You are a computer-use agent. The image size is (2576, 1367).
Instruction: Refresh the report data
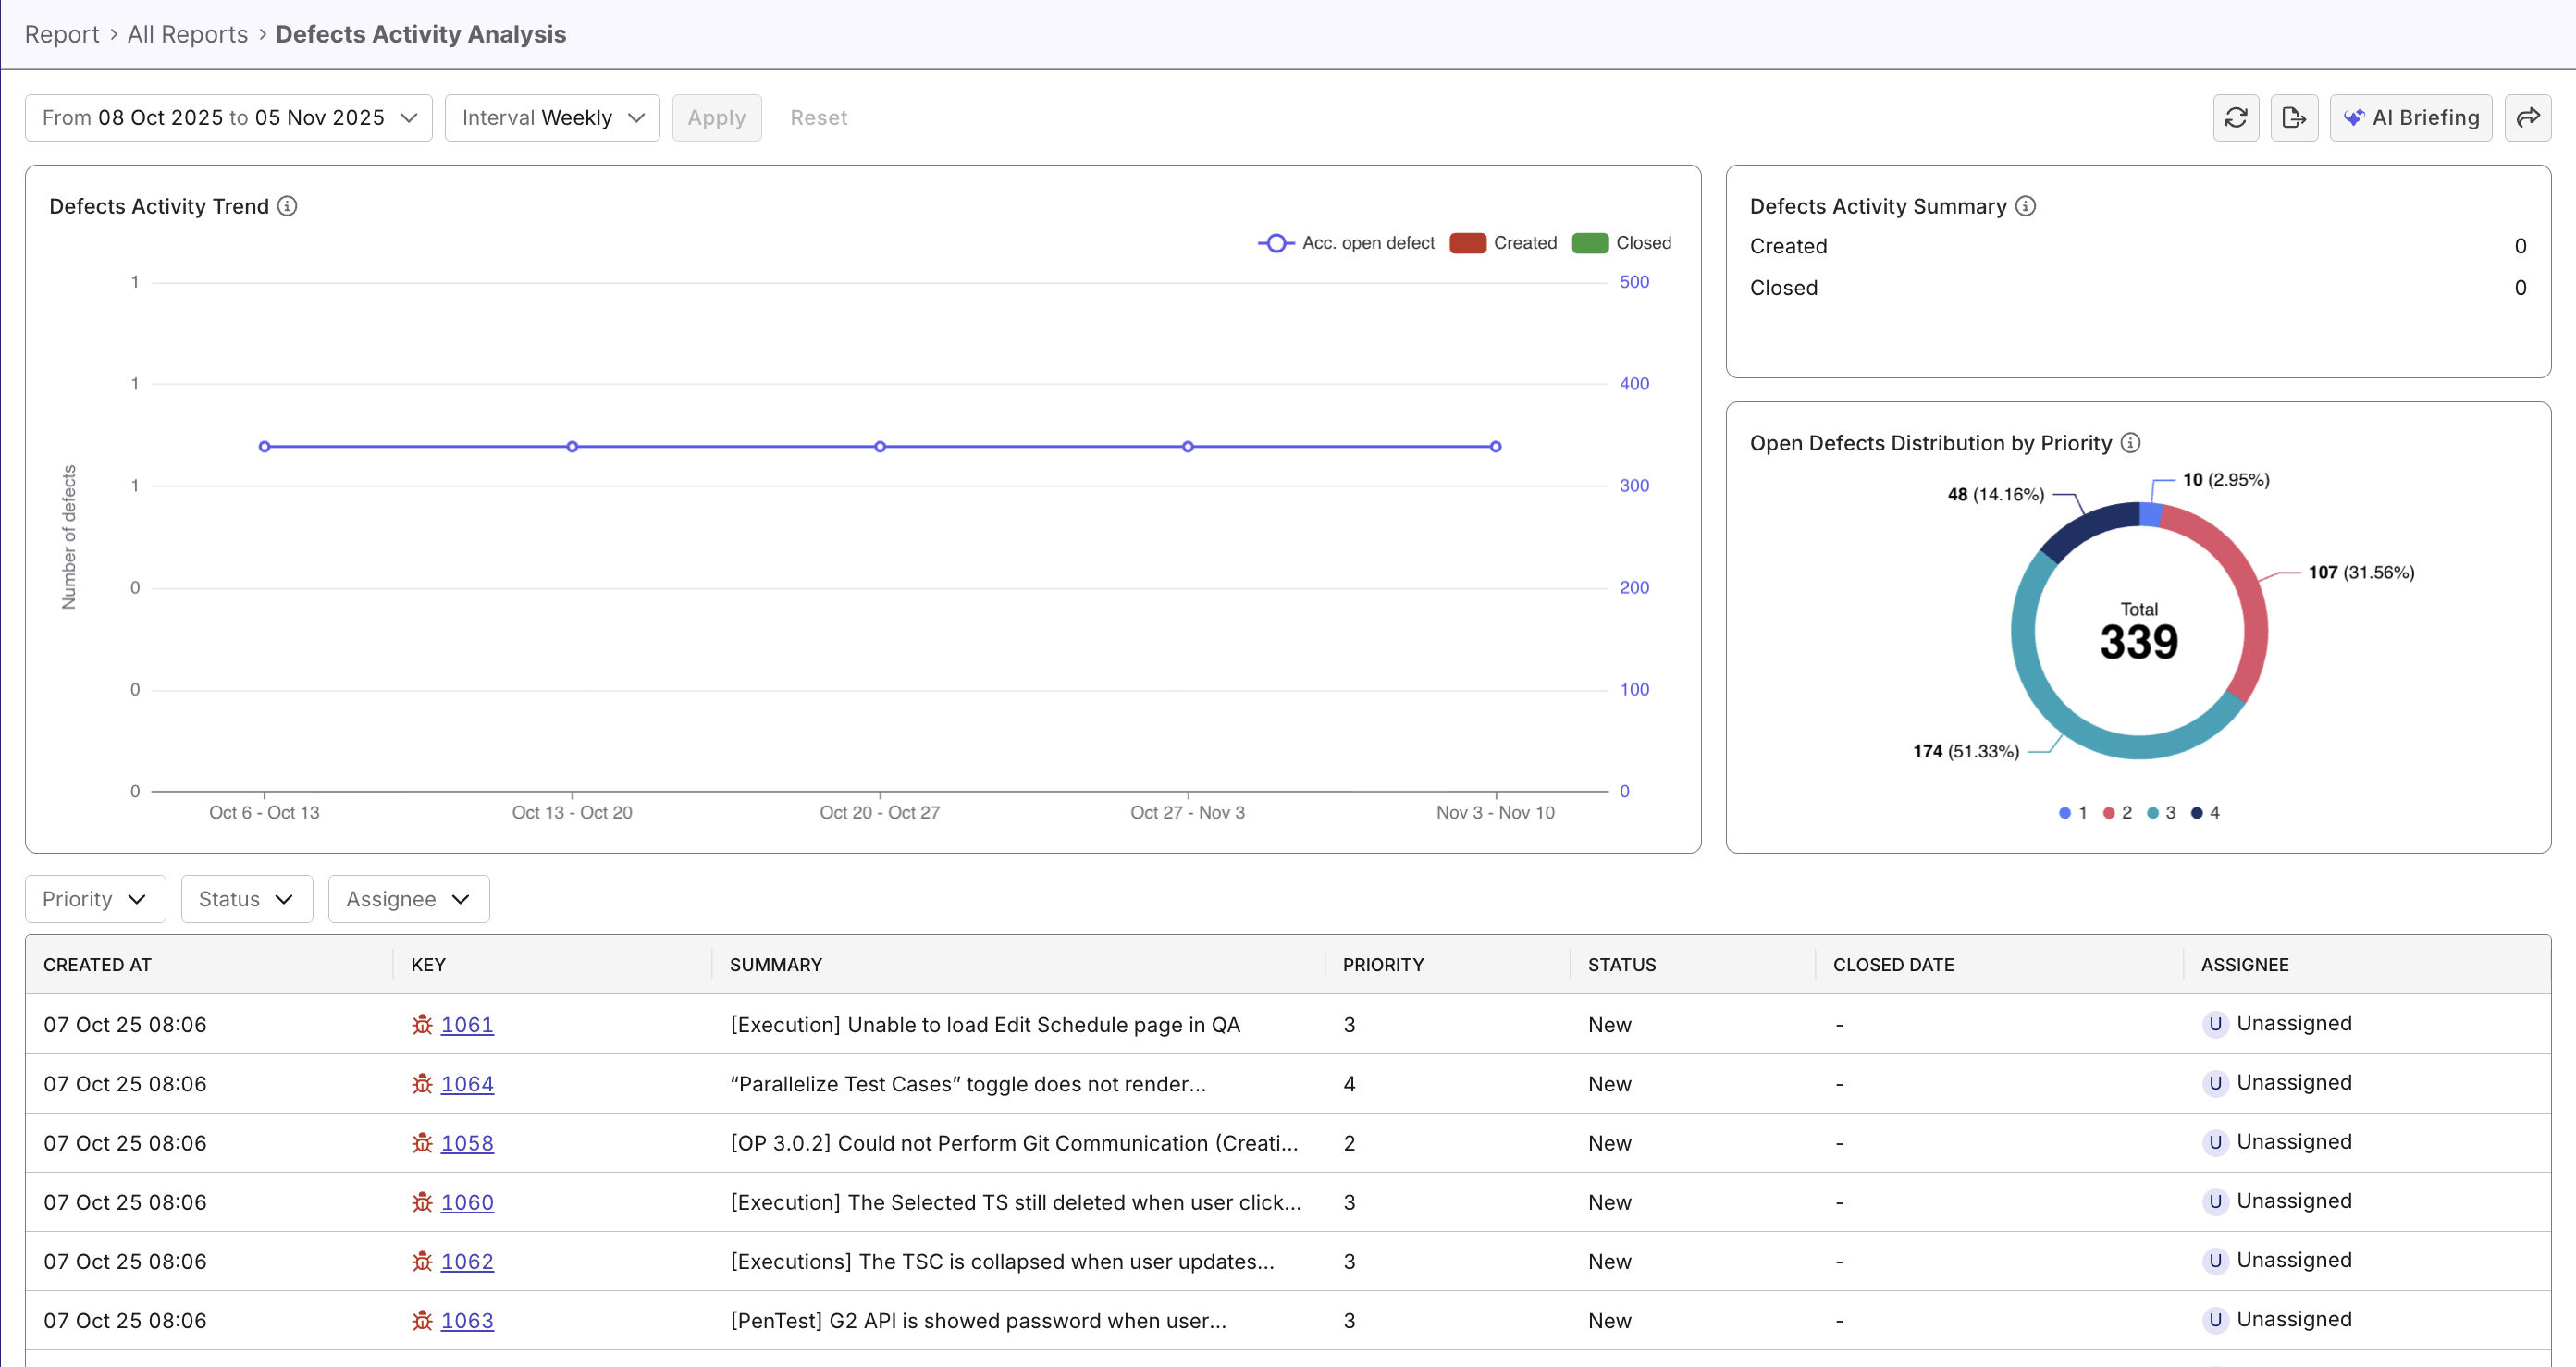[x=2236, y=117]
